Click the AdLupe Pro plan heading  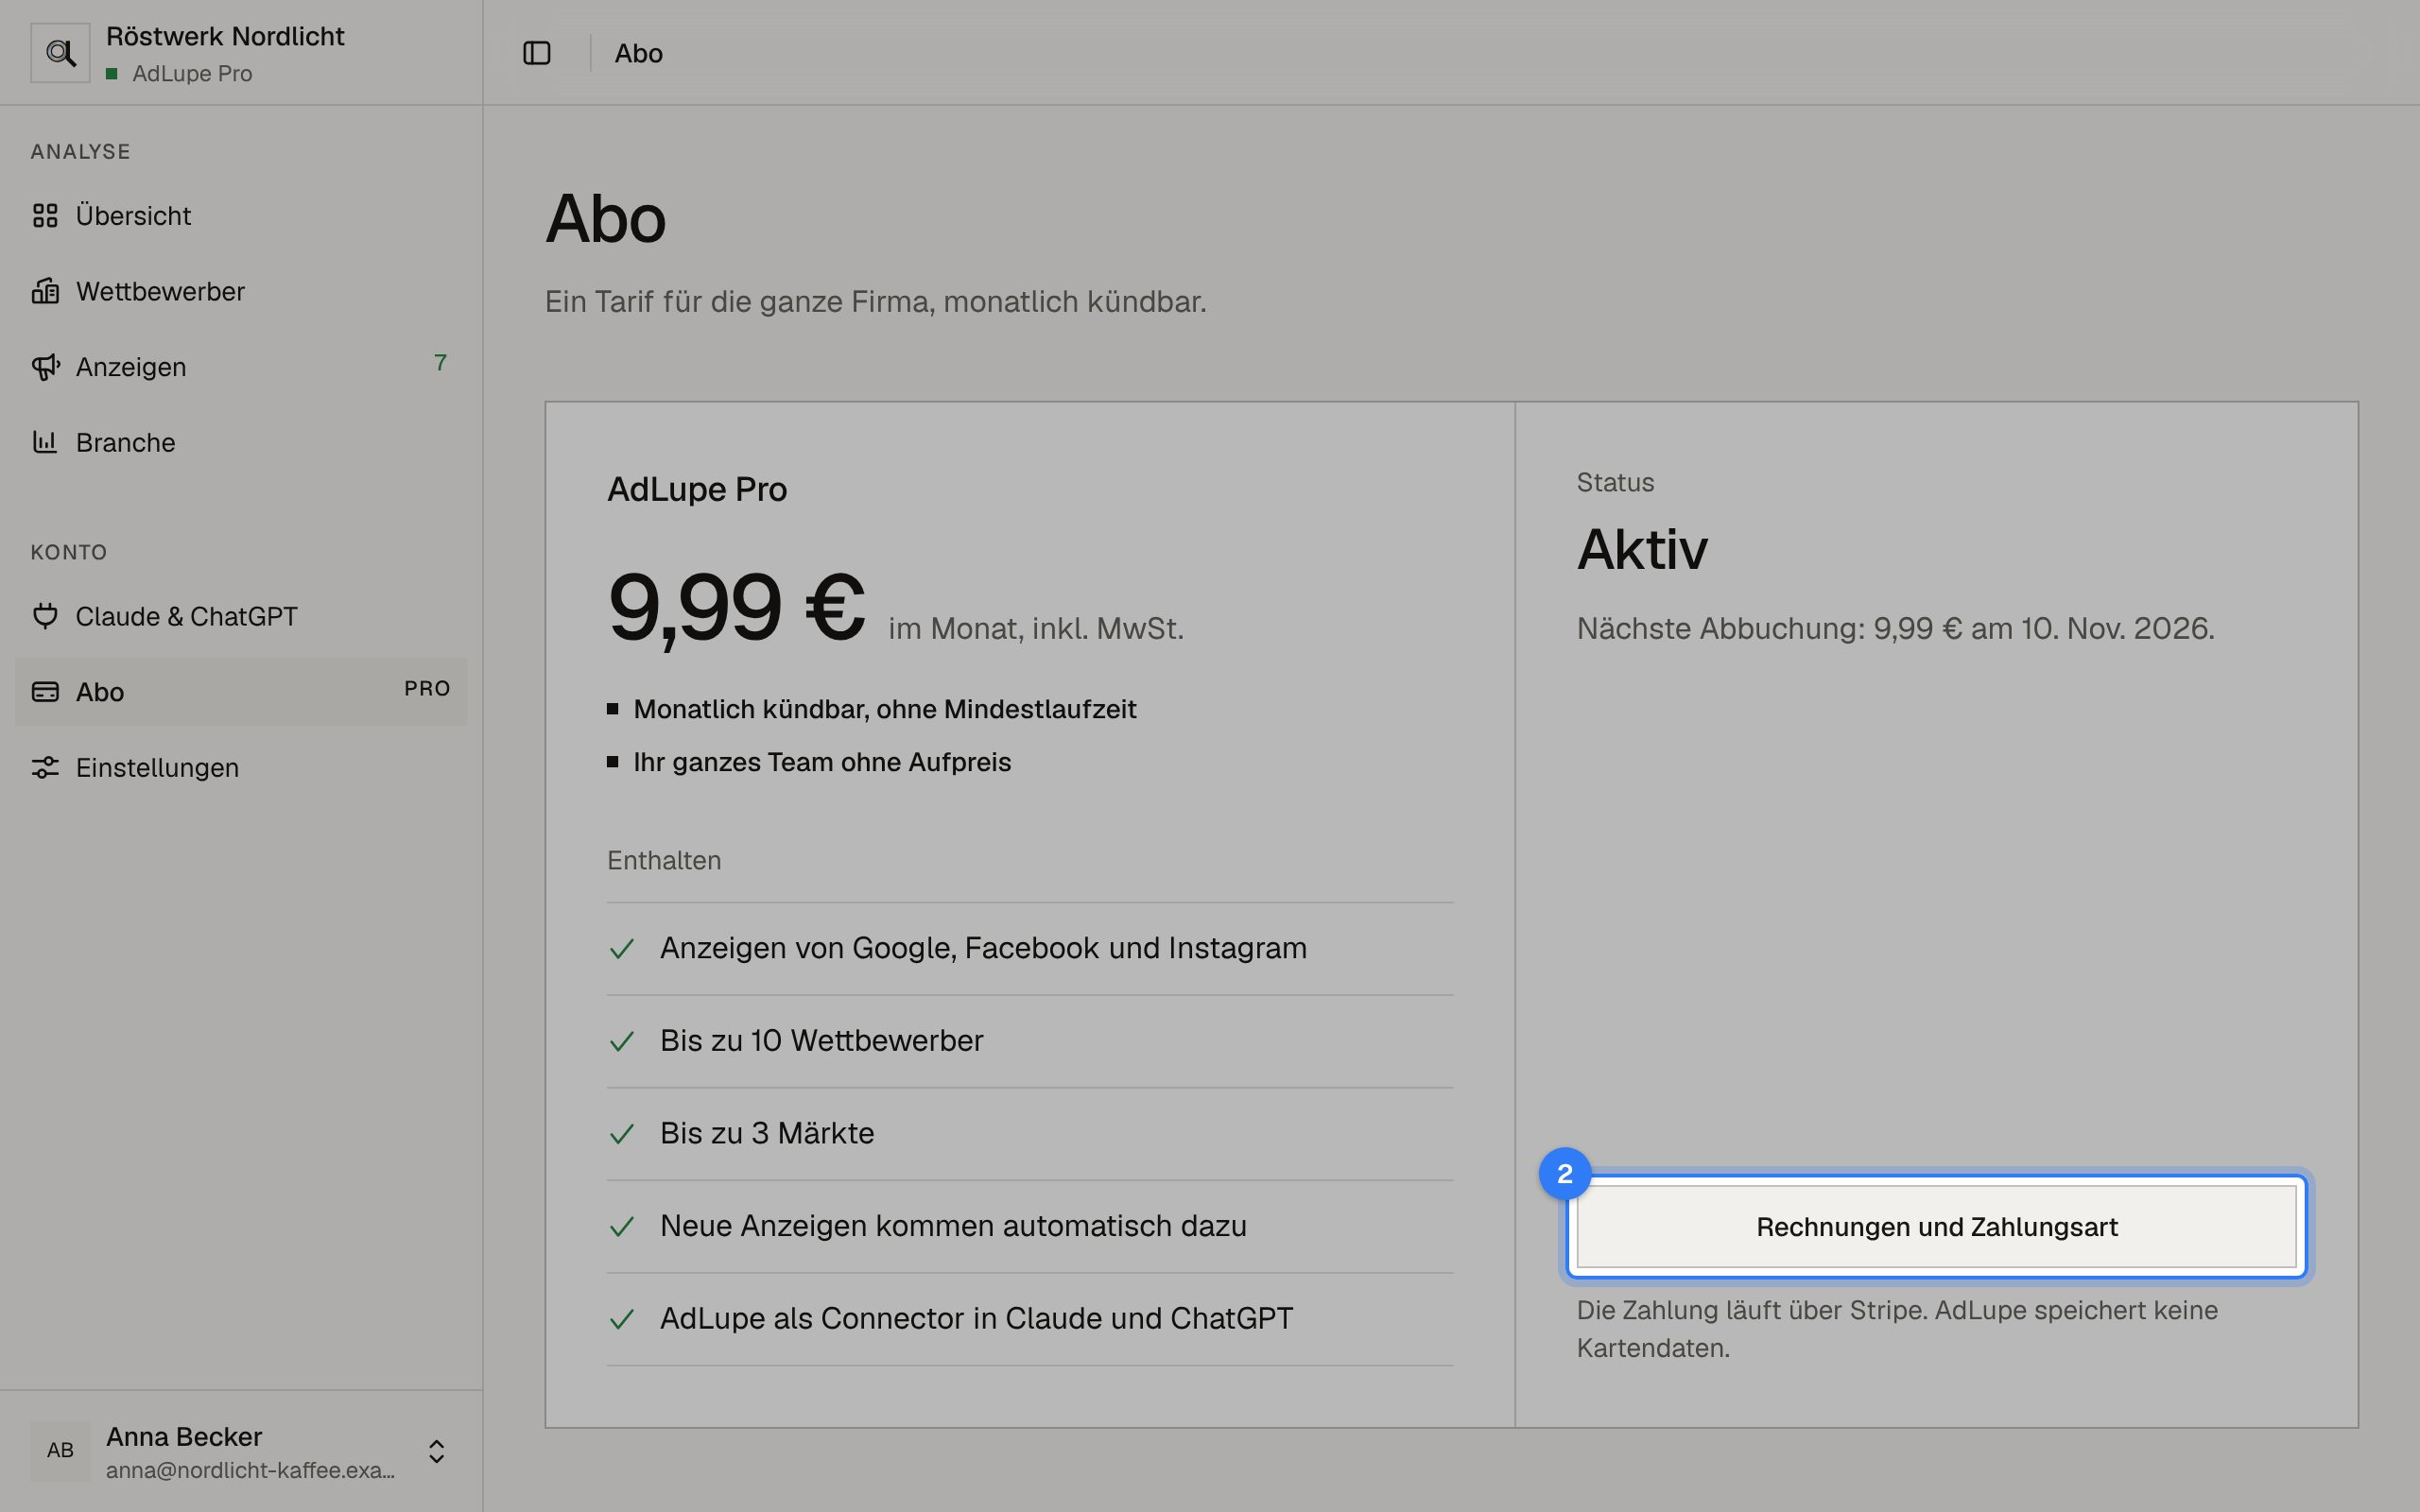pyautogui.click(x=697, y=489)
